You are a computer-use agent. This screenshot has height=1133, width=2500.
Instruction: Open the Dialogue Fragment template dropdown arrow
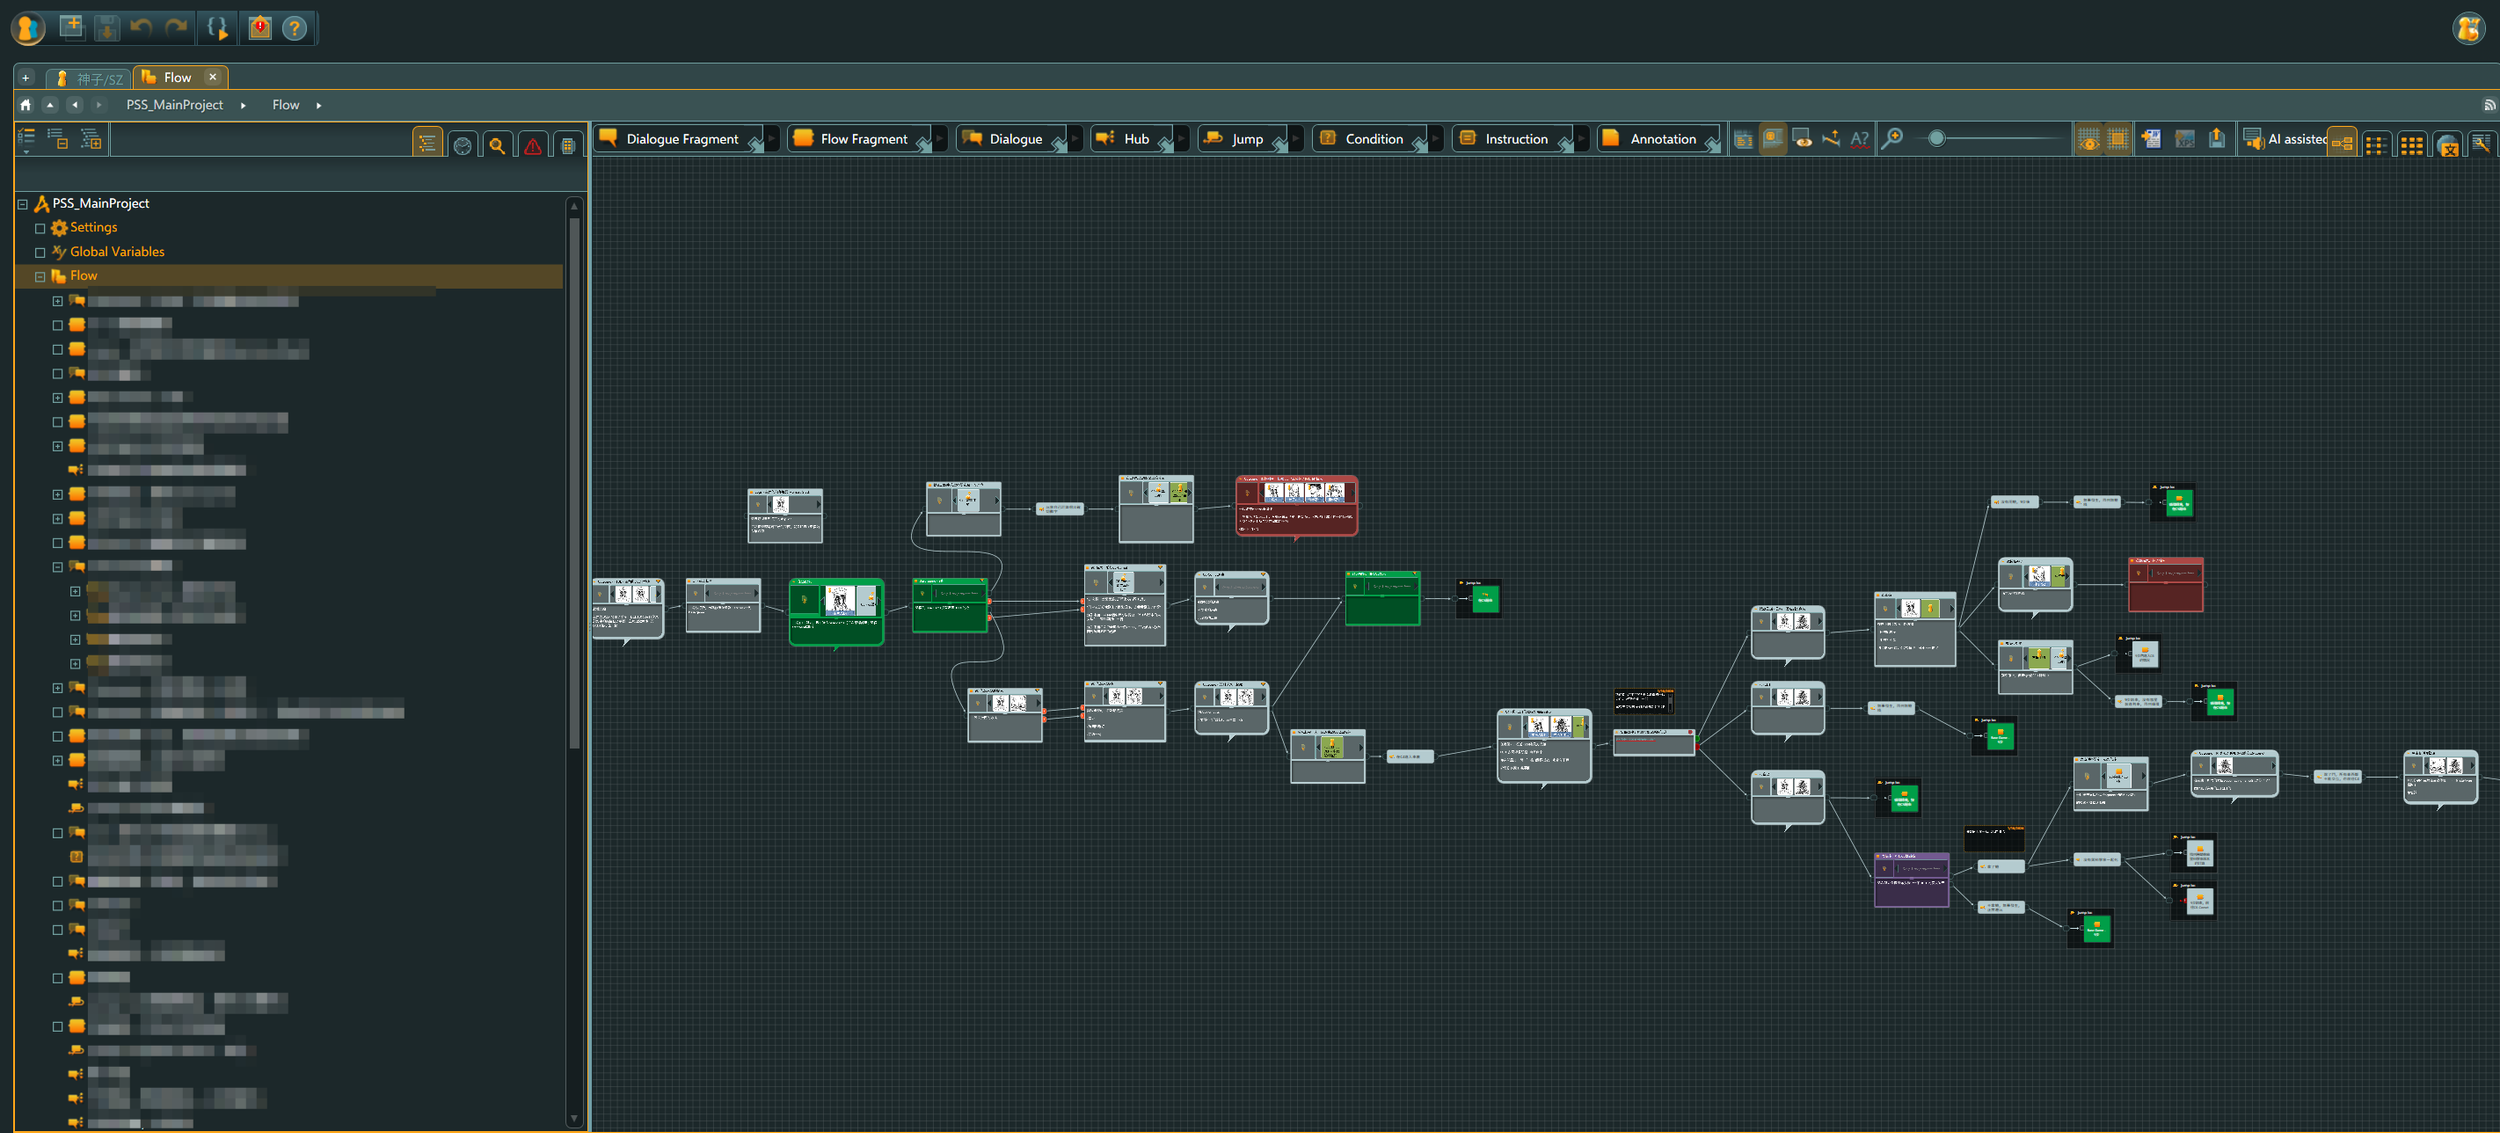pos(772,139)
